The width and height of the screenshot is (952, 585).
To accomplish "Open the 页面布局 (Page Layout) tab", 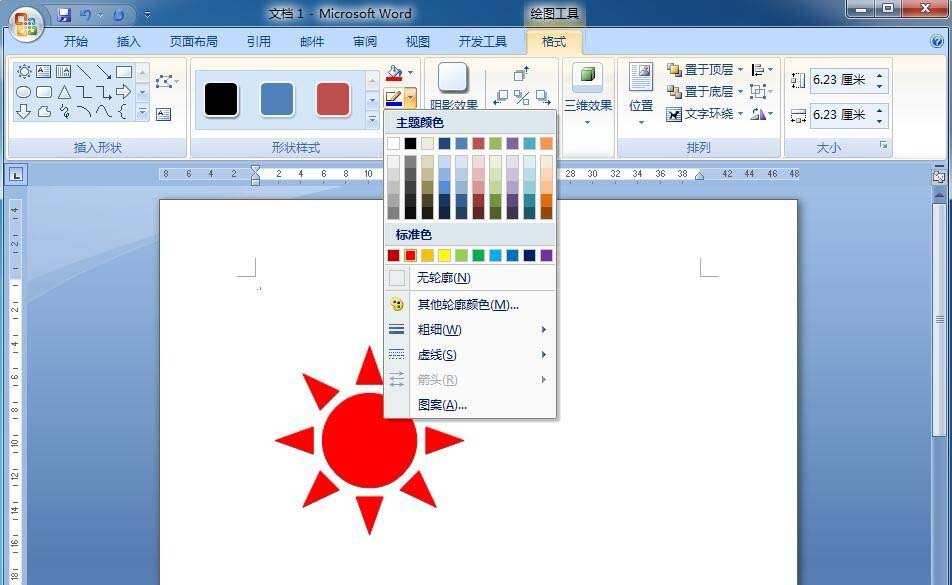I will [x=194, y=41].
